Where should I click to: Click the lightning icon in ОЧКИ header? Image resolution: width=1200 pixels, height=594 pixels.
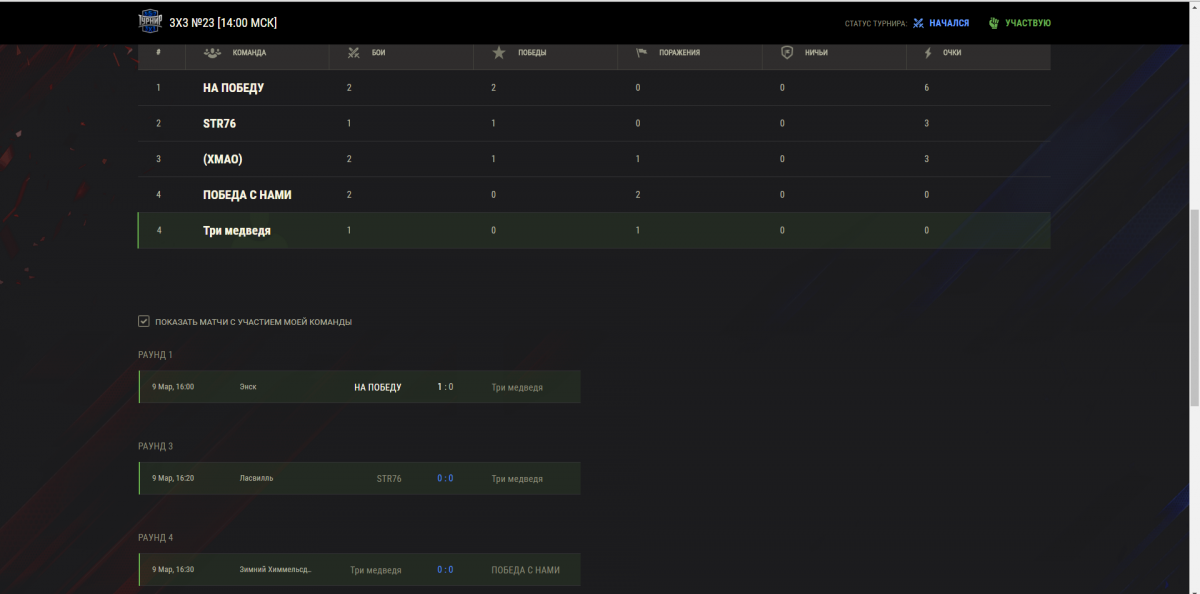click(x=928, y=52)
